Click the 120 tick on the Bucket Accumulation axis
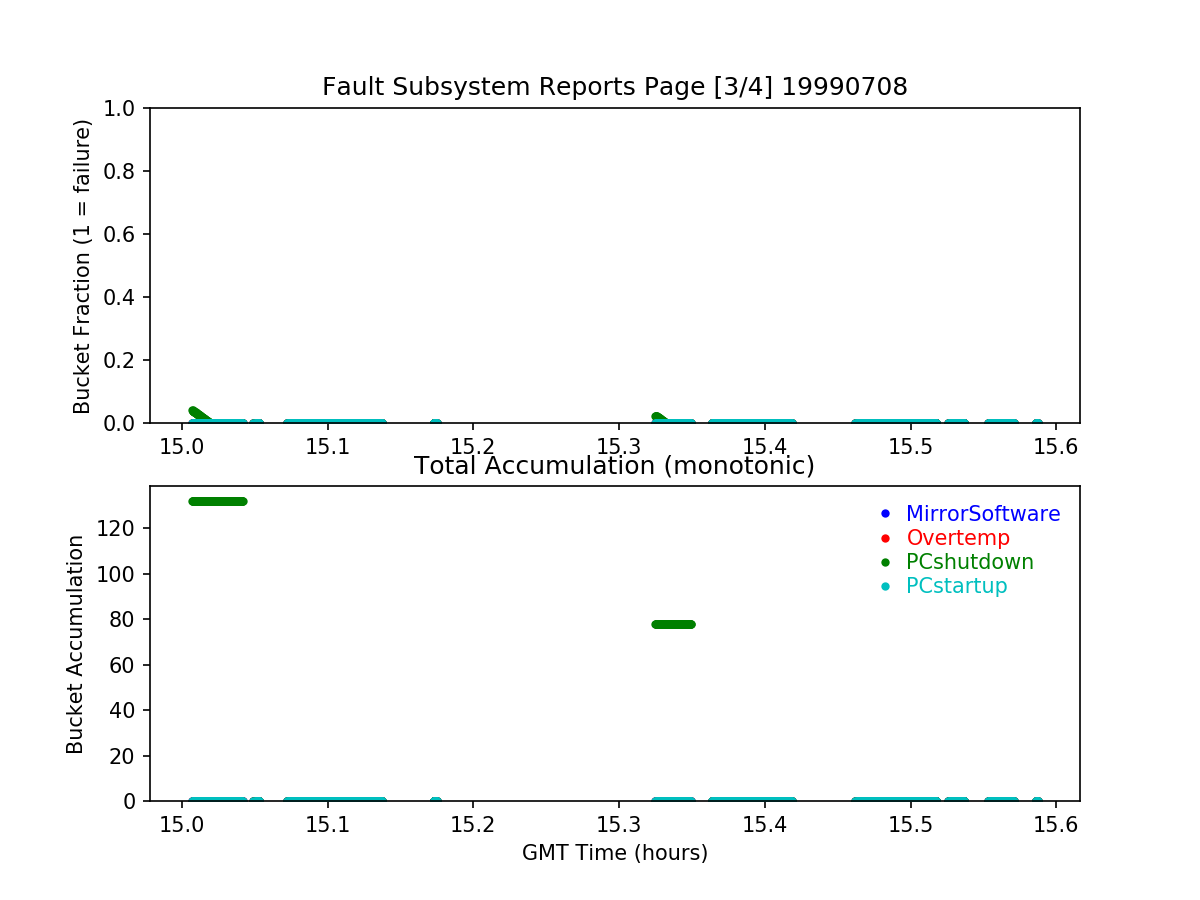This screenshot has width=1200, height=900. [119, 528]
